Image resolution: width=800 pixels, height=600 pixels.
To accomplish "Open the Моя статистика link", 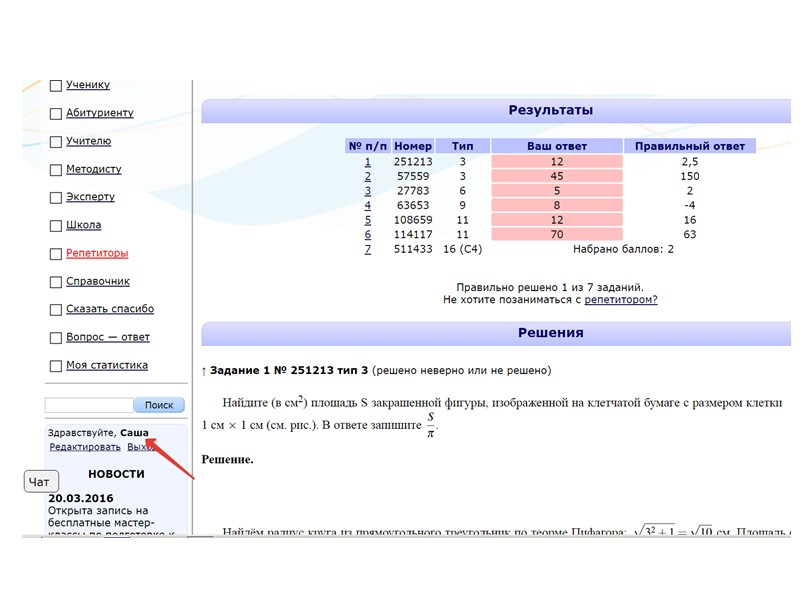I will tap(107, 365).
